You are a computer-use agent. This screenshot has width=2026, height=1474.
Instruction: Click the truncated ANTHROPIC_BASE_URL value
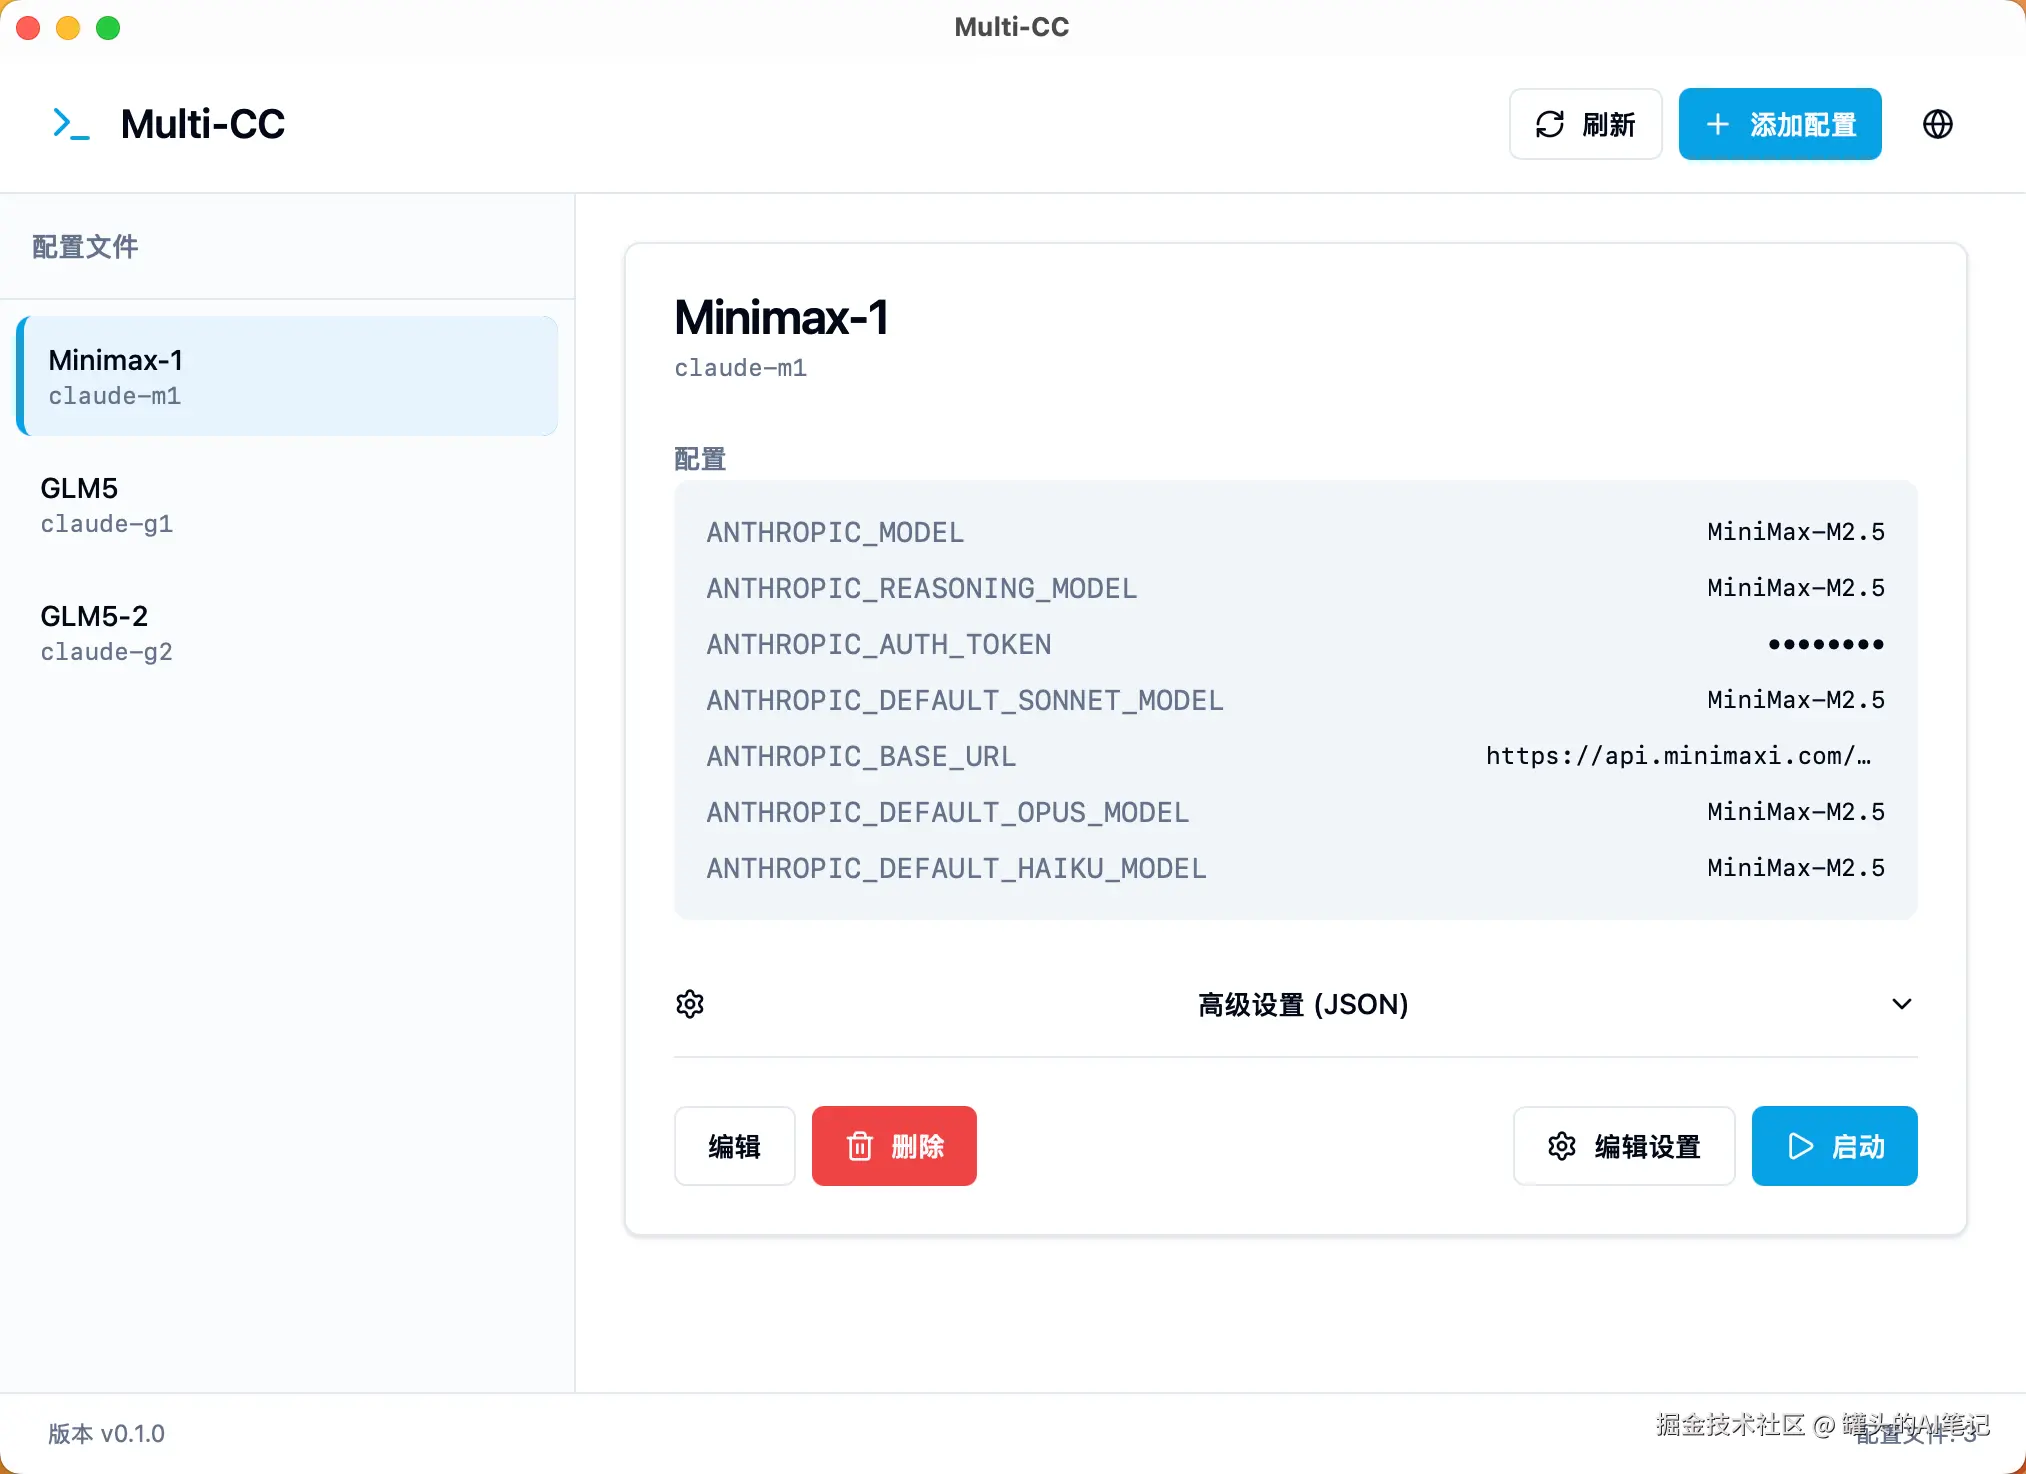(1677, 756)
